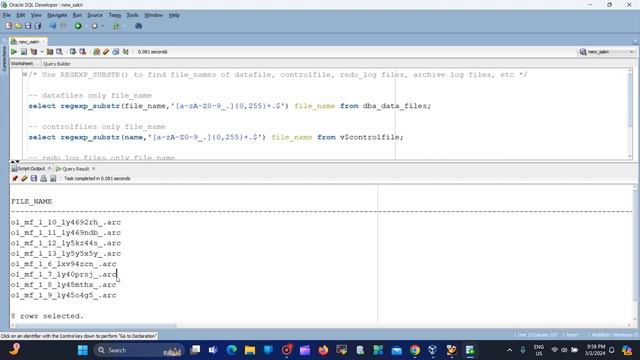The image size is (640, 360).
Task: Open the Query Result tab
Action: coord(72,169)
